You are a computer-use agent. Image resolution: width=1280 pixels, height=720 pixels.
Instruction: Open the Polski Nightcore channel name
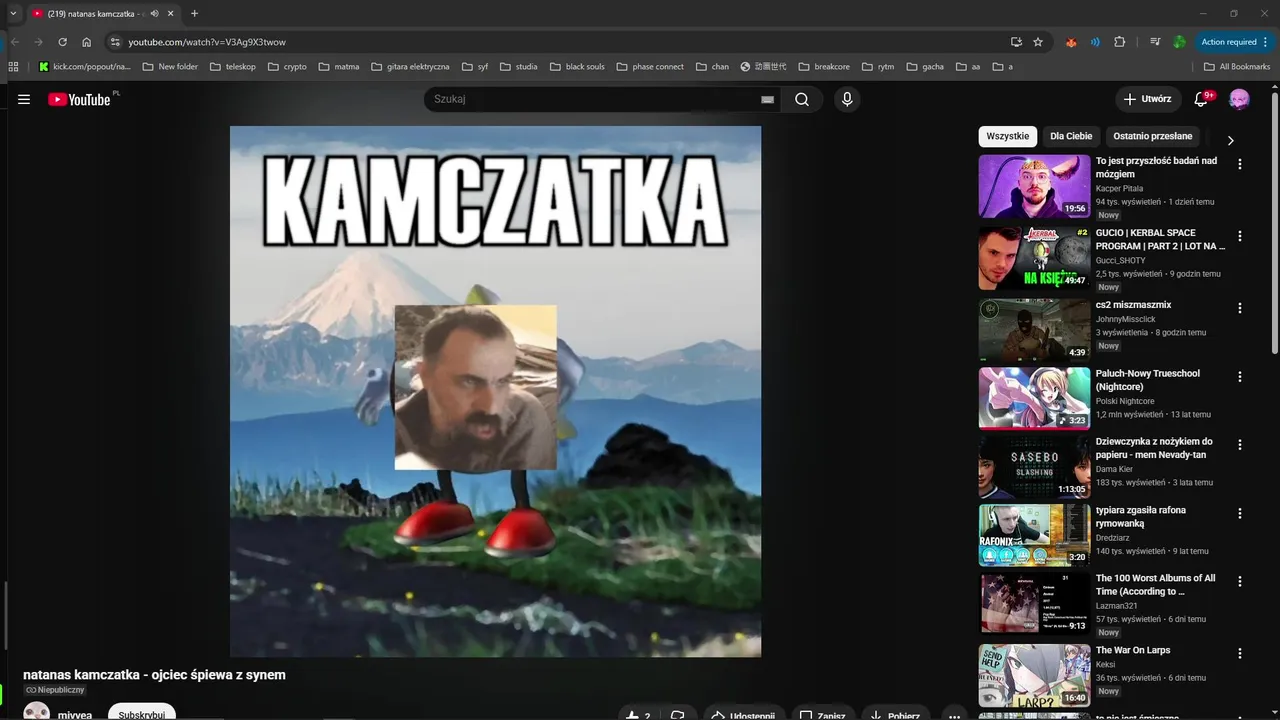pos(1125,401)
